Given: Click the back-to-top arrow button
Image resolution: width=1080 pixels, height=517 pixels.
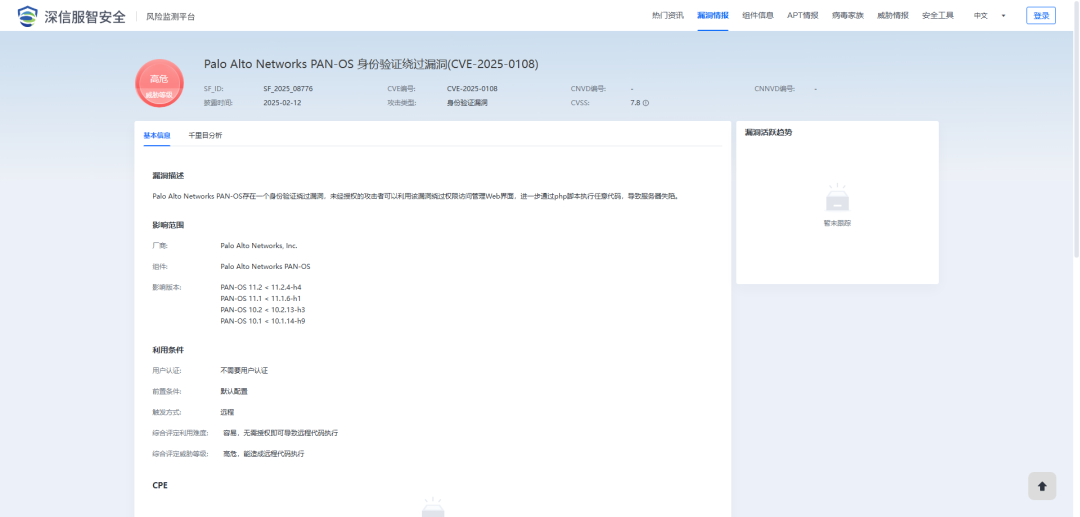Looking at the screenshot, I should 1041,486.
